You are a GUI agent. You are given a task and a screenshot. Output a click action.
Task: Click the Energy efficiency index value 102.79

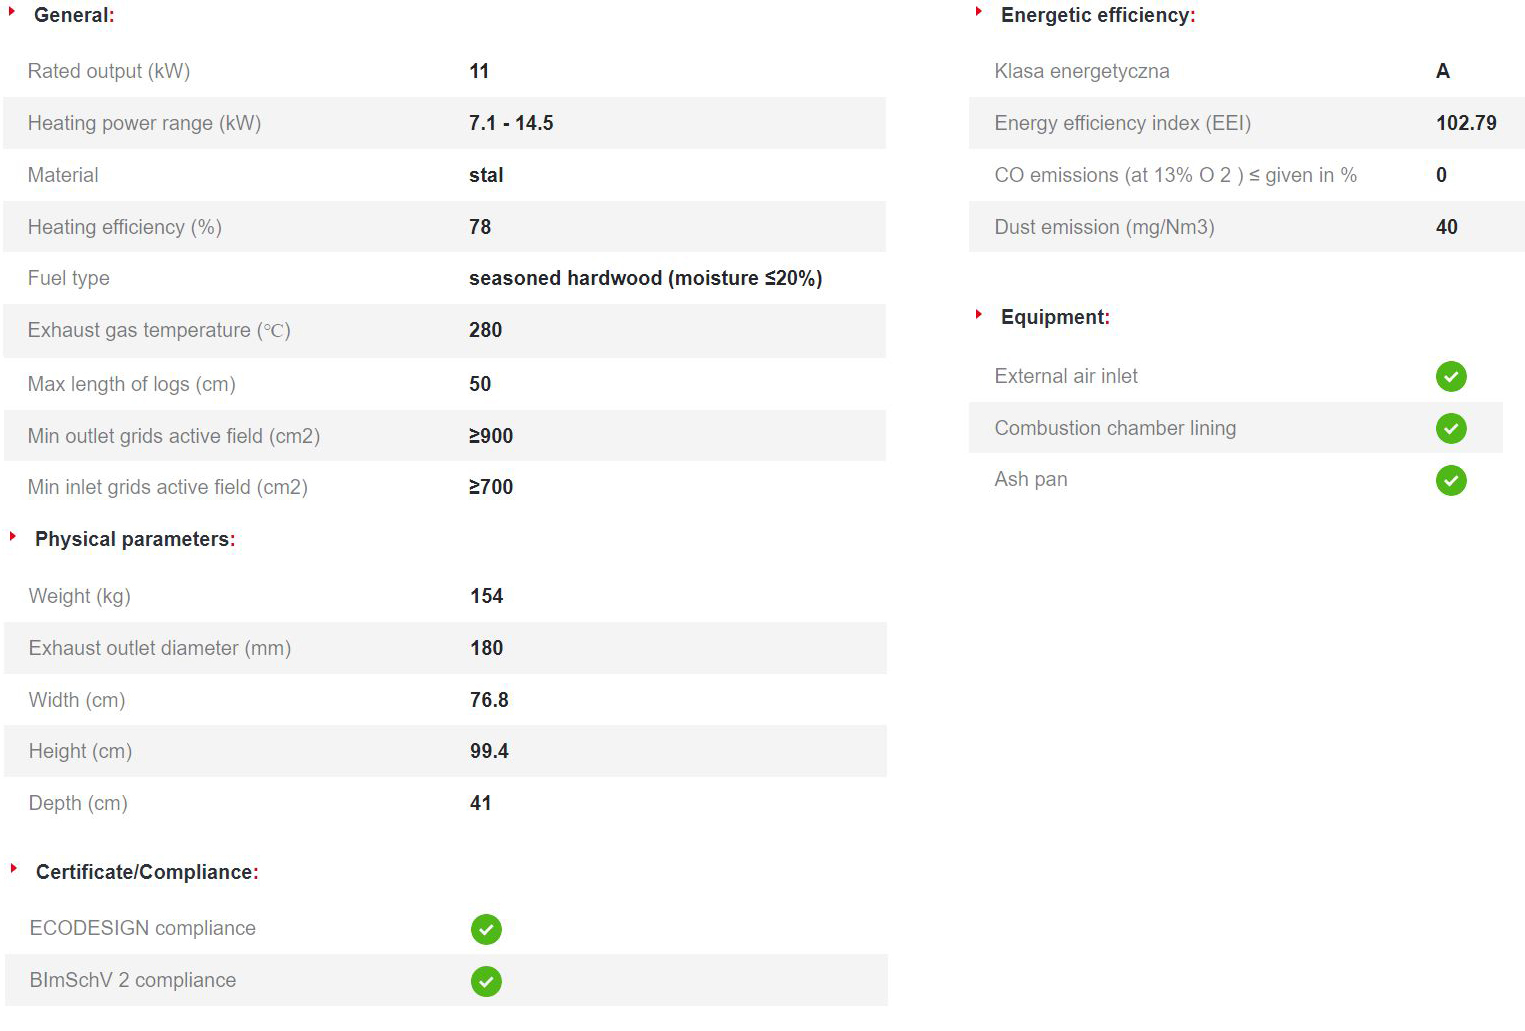(1466, 123)
